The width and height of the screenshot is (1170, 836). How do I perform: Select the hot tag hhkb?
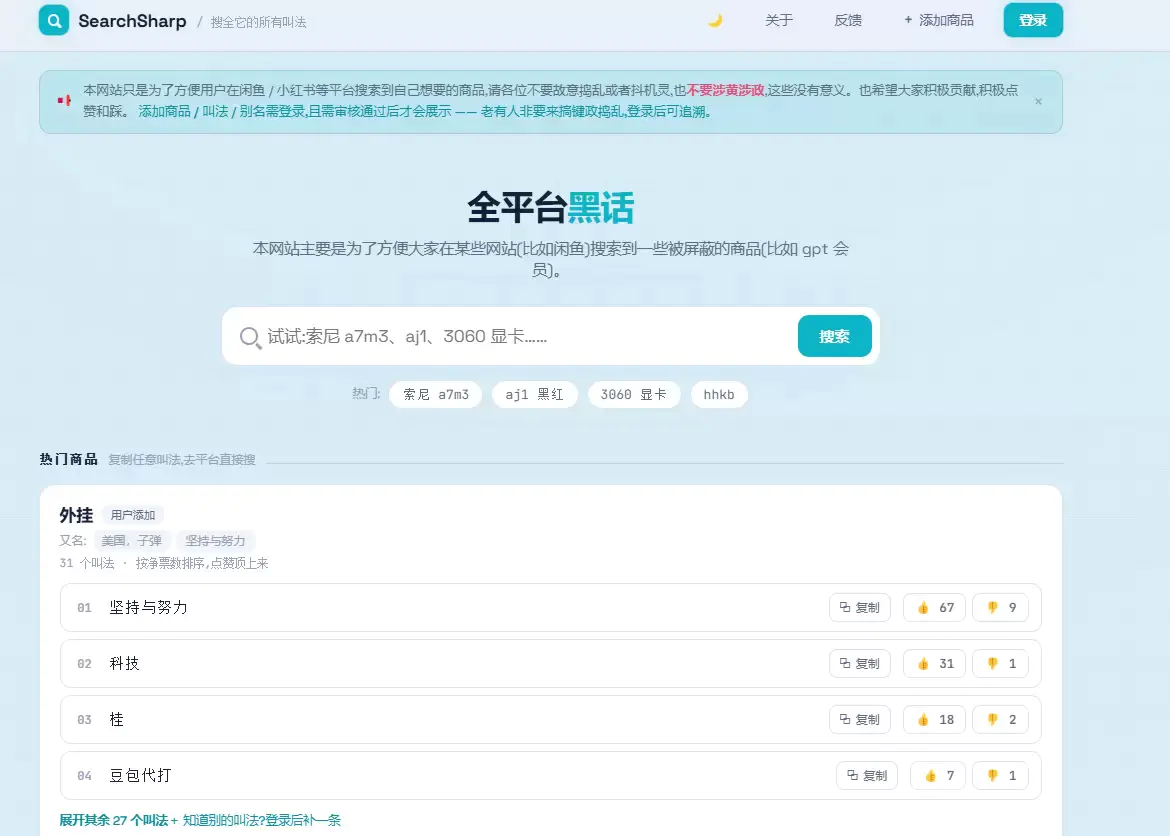coord(719,394)
